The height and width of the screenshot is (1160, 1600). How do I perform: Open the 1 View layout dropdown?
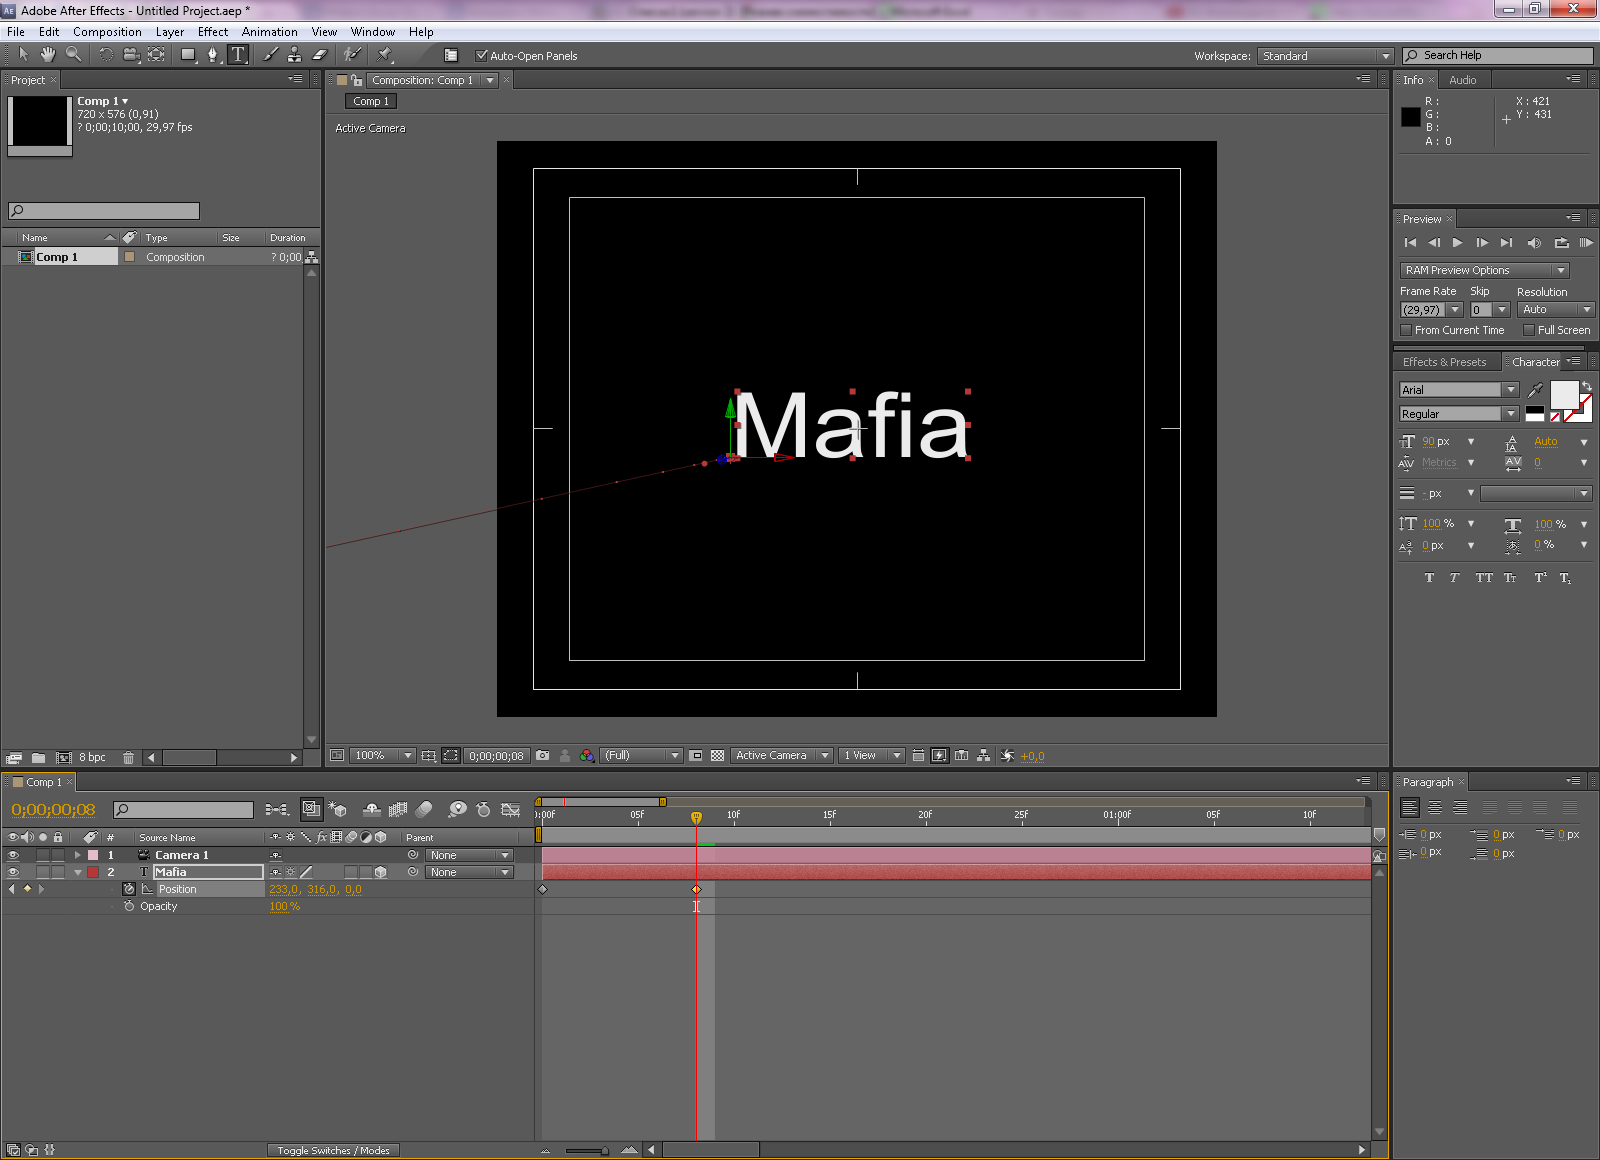[871, 756]
